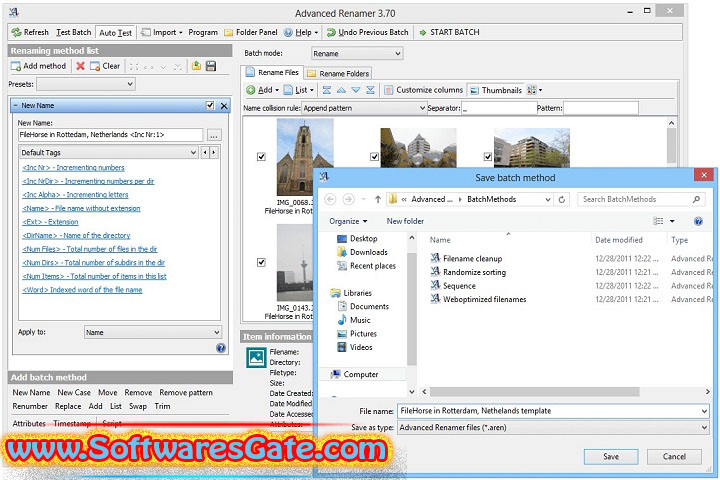
Task: Open the Import menu
Action: pyautogui.click(x=162, y=32)
